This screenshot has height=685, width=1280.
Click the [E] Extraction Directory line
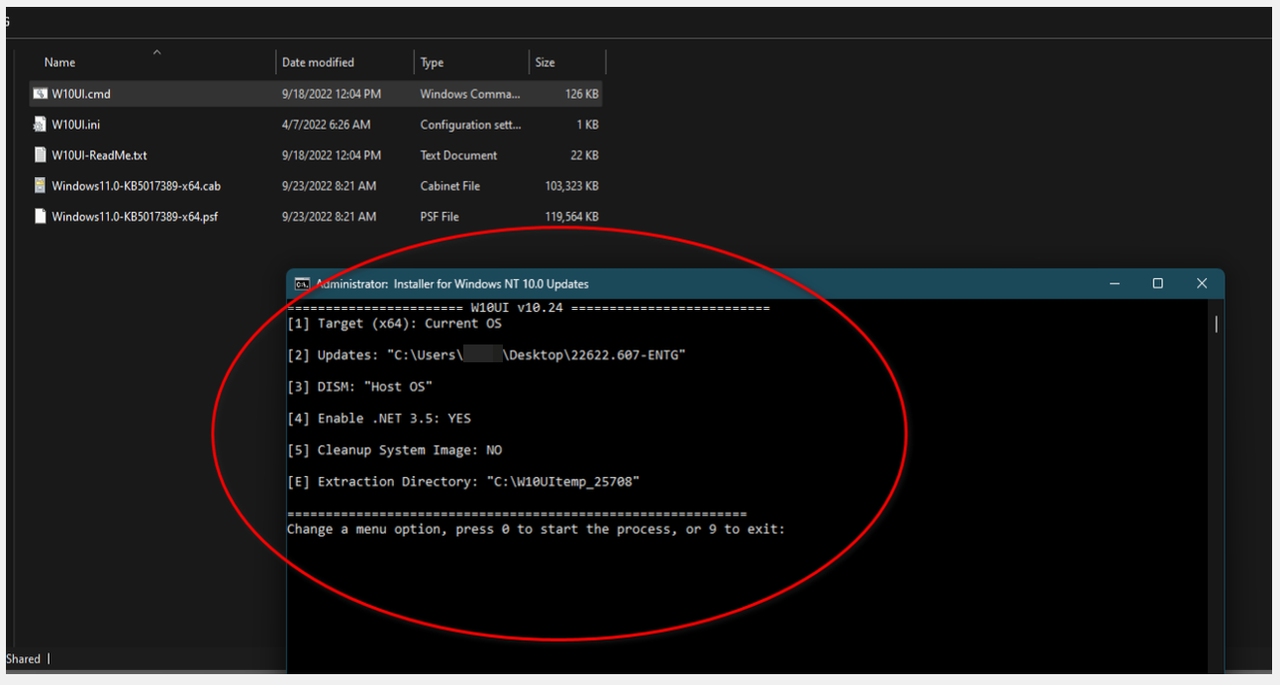pyautogui.click(x=463, y=482)
